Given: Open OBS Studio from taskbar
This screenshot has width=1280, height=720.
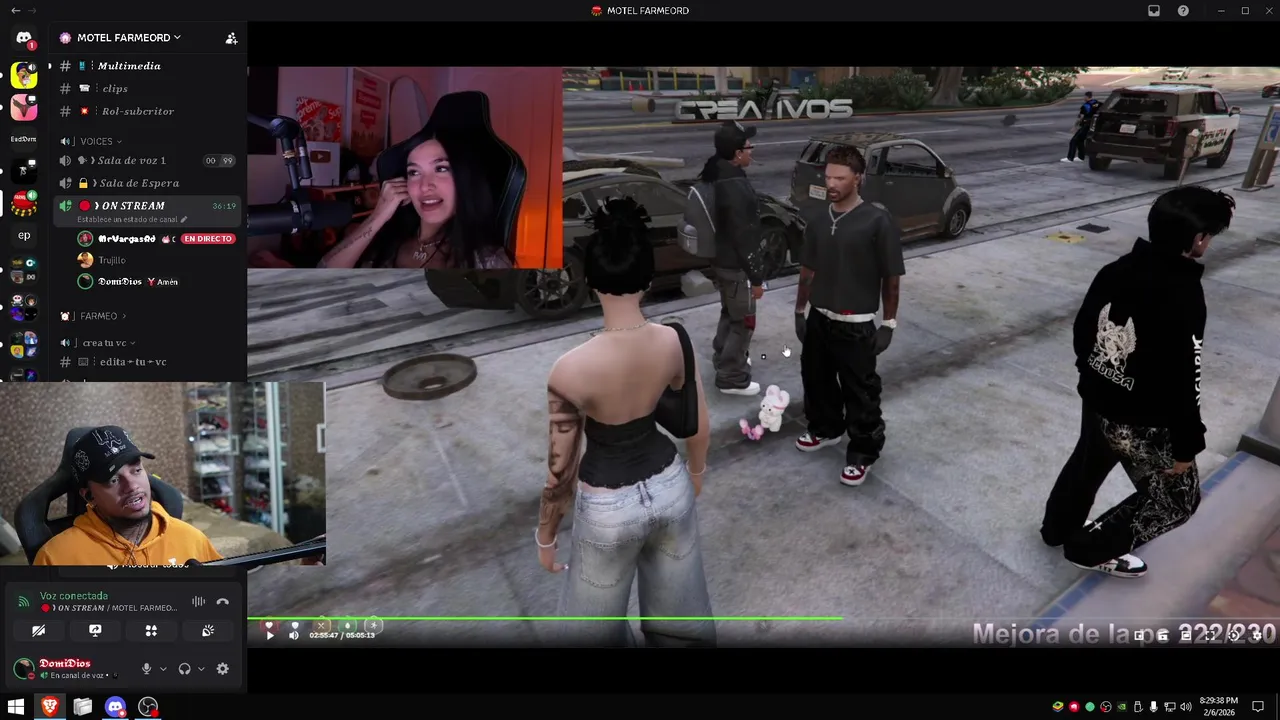Looking at the screenshot, I should 148,707.
